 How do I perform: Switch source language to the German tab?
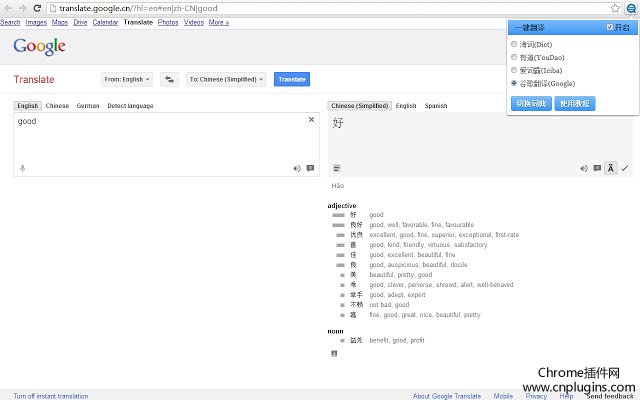[88, 105]
